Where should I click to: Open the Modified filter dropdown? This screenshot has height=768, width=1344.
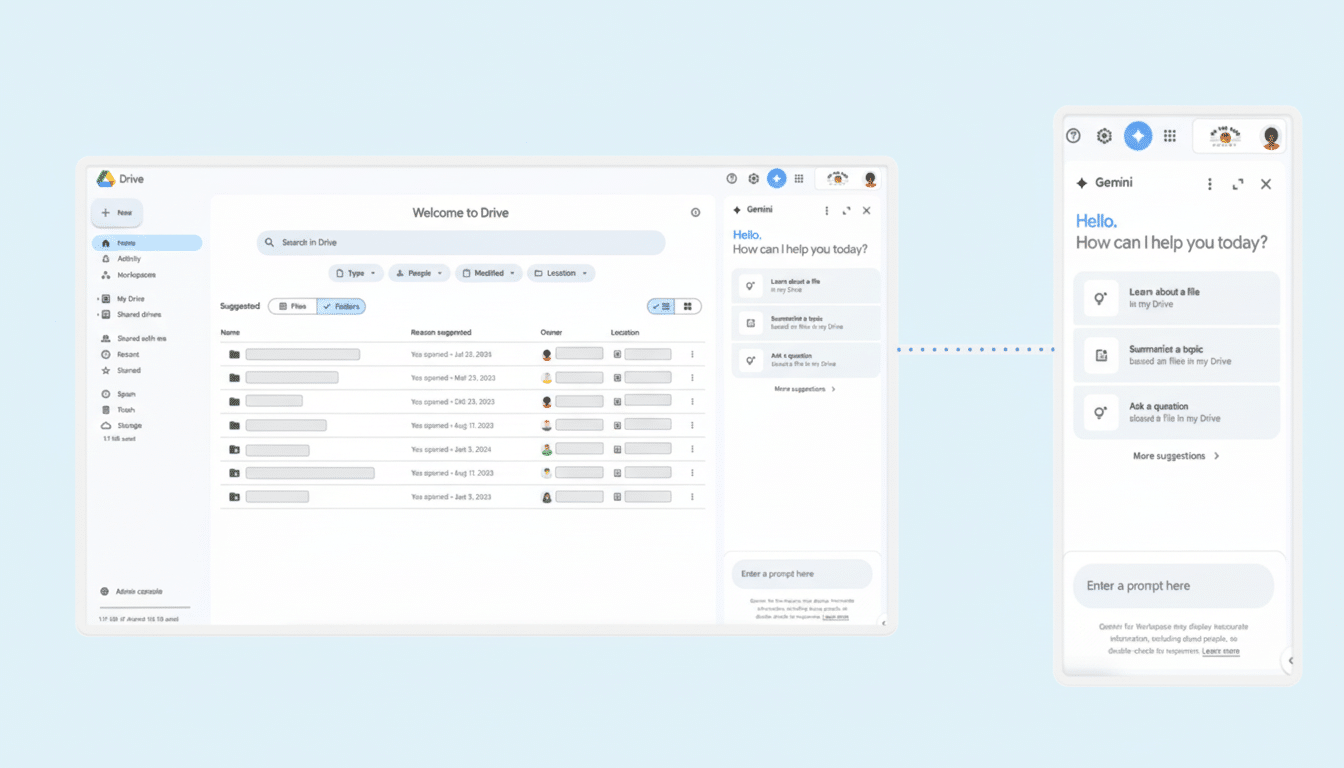489,272
